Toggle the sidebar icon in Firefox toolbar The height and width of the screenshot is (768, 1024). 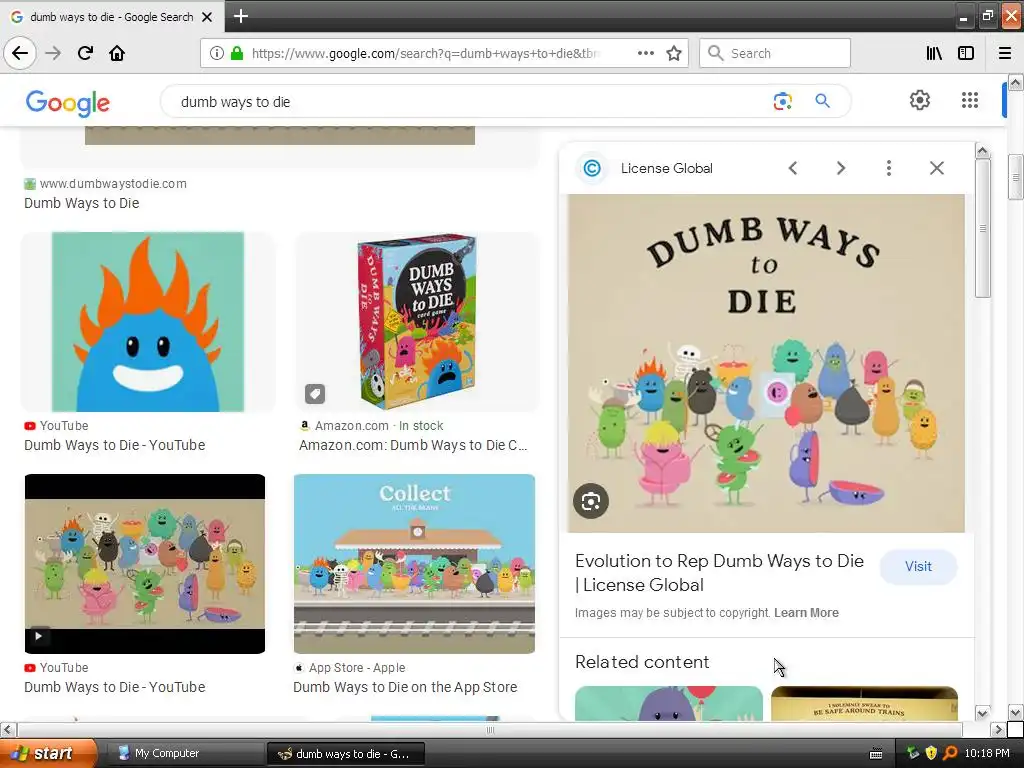966,53
